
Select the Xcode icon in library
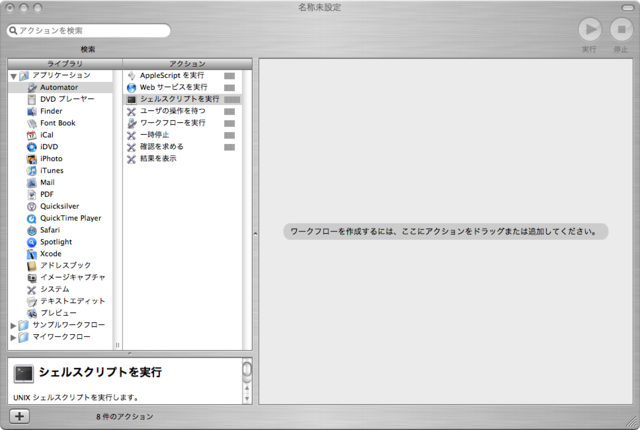point(32,254)
